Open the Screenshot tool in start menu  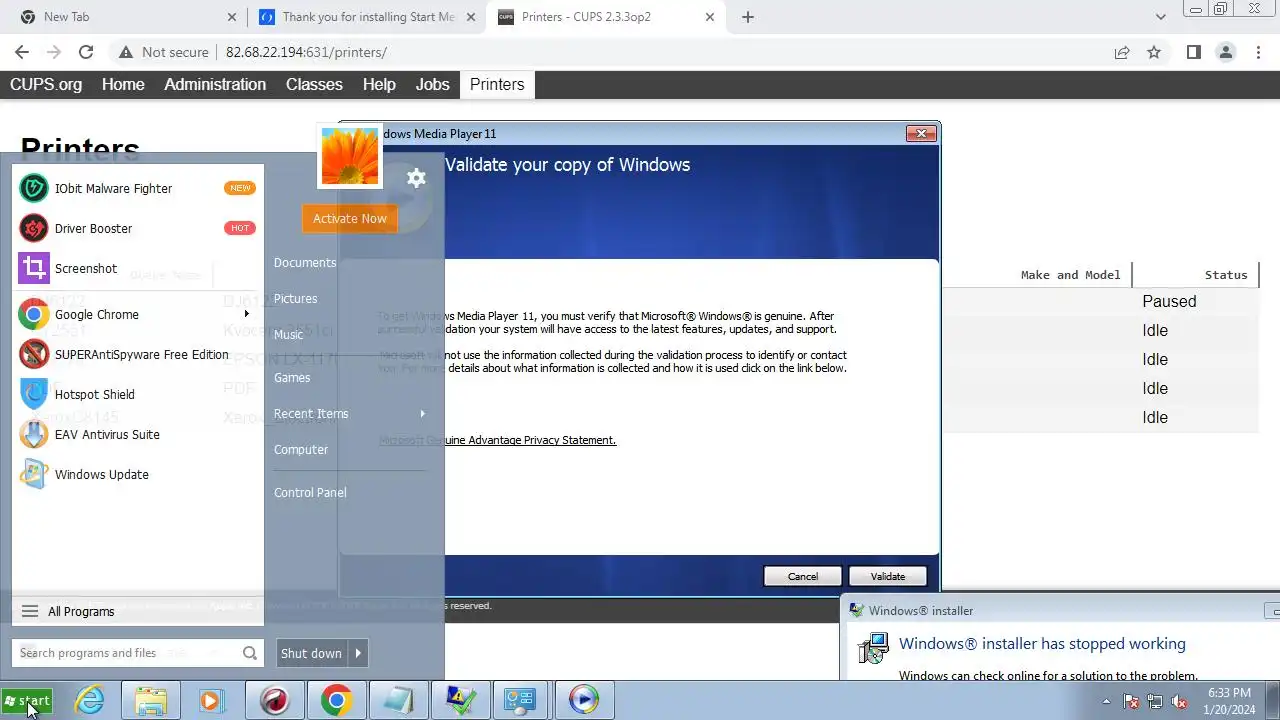point(137,268)
